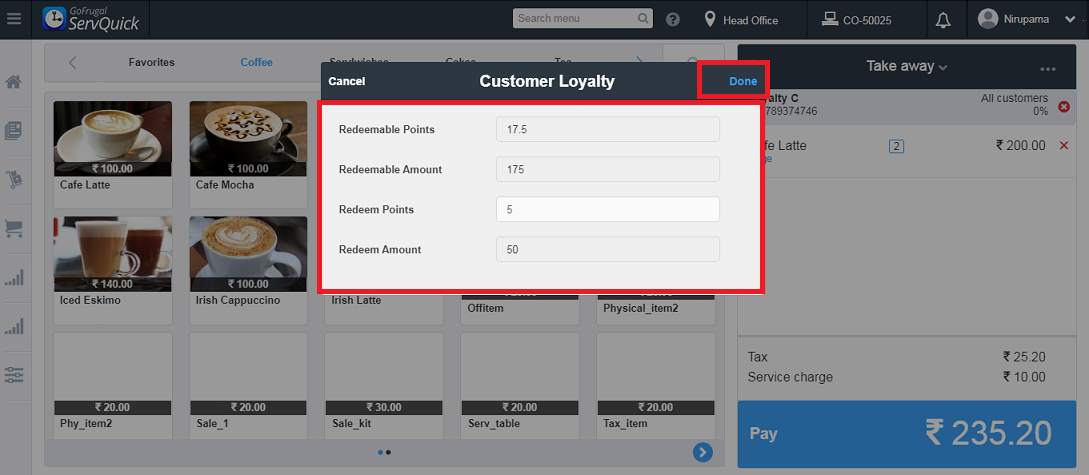Switch to the Favorites category tab
The width and height of the screenshot is (1089, 475).
click(x=151, y=62)
